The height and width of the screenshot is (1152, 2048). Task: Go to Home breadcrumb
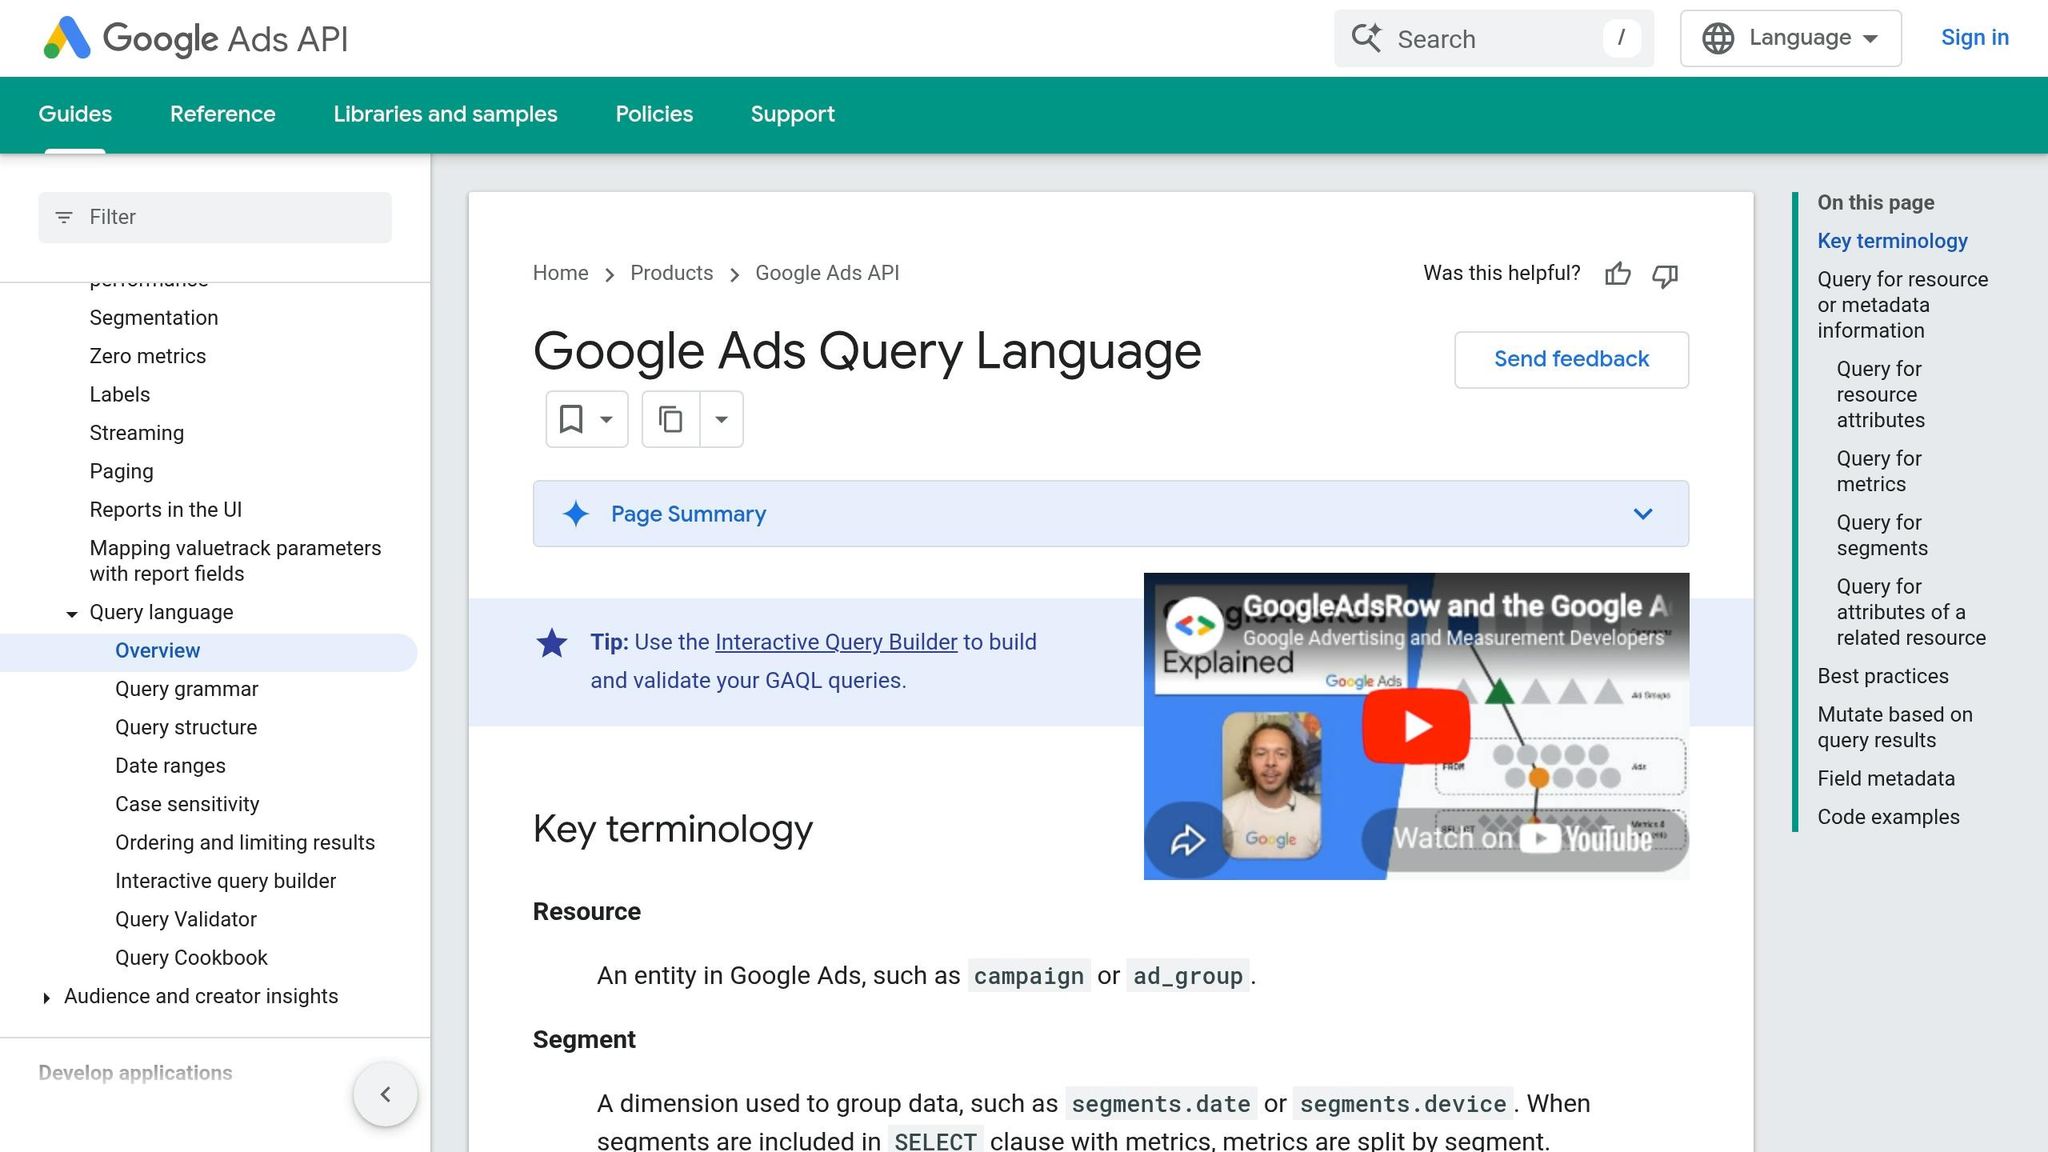tap(560, 273)
